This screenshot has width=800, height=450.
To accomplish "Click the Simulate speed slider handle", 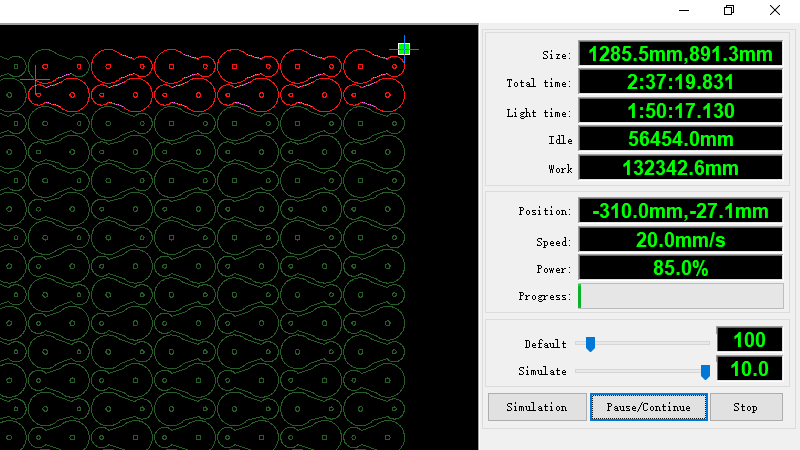I will pyautogui.click(x=705, y=371).
